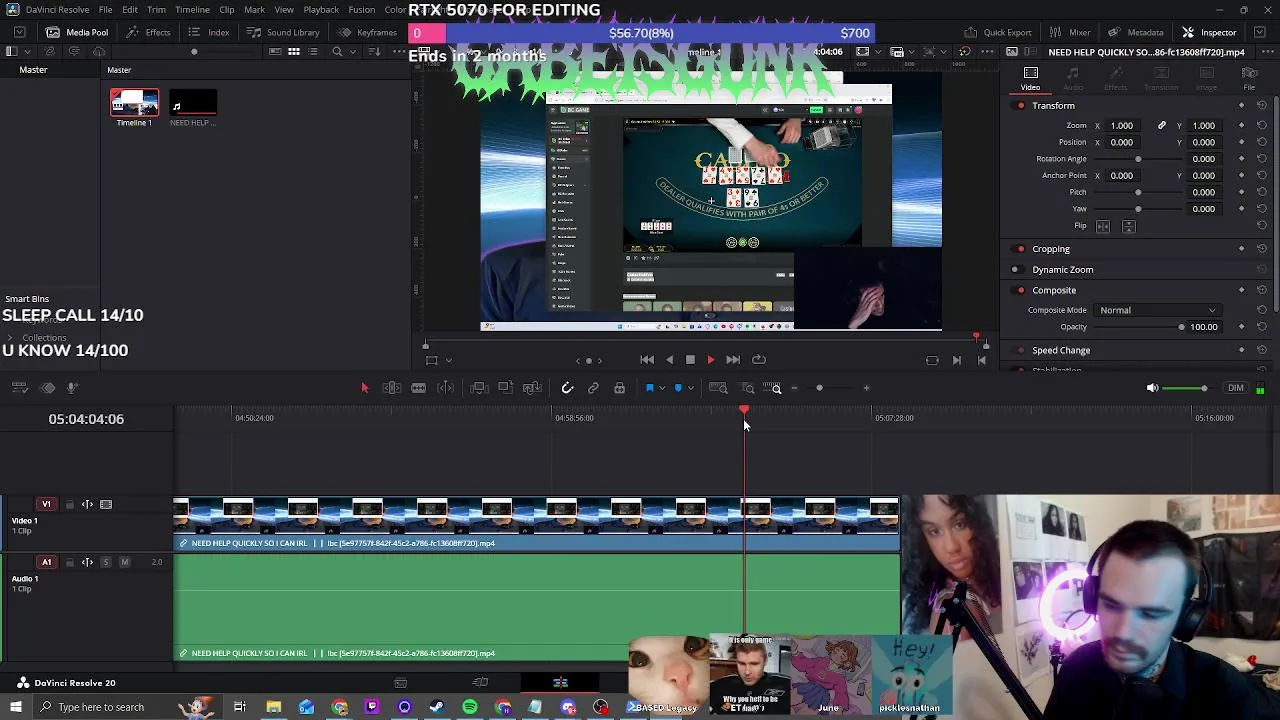Open the flag color dropdown arrow
The width and height of the screenshot is (1280, 720).
[x=661, y=388]
